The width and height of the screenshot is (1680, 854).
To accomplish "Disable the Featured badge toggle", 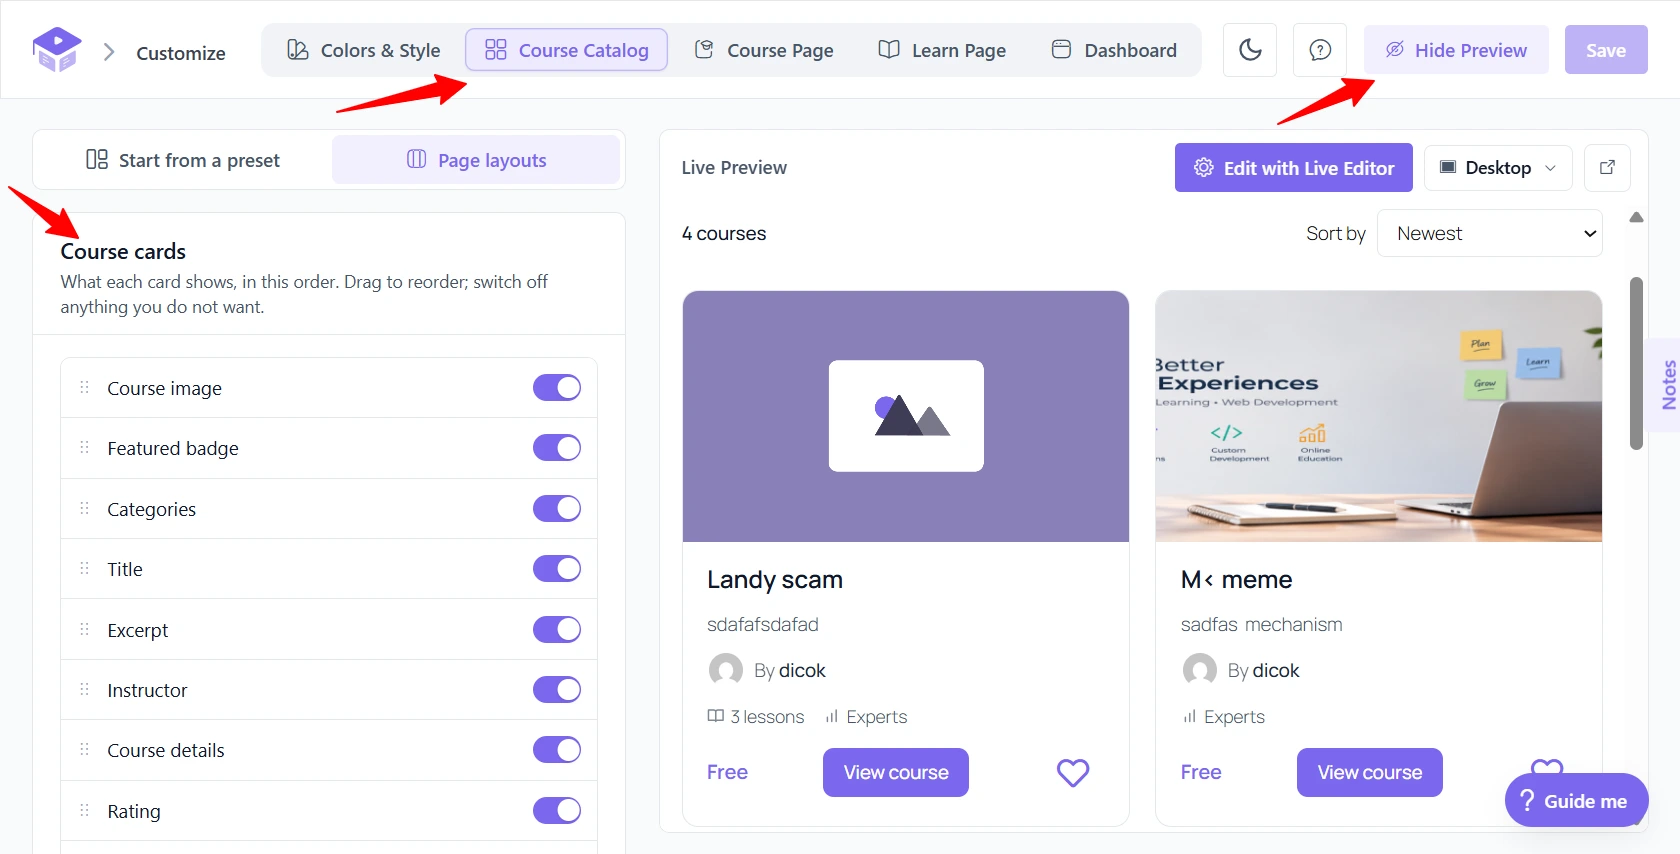I will tap(557, 448).
